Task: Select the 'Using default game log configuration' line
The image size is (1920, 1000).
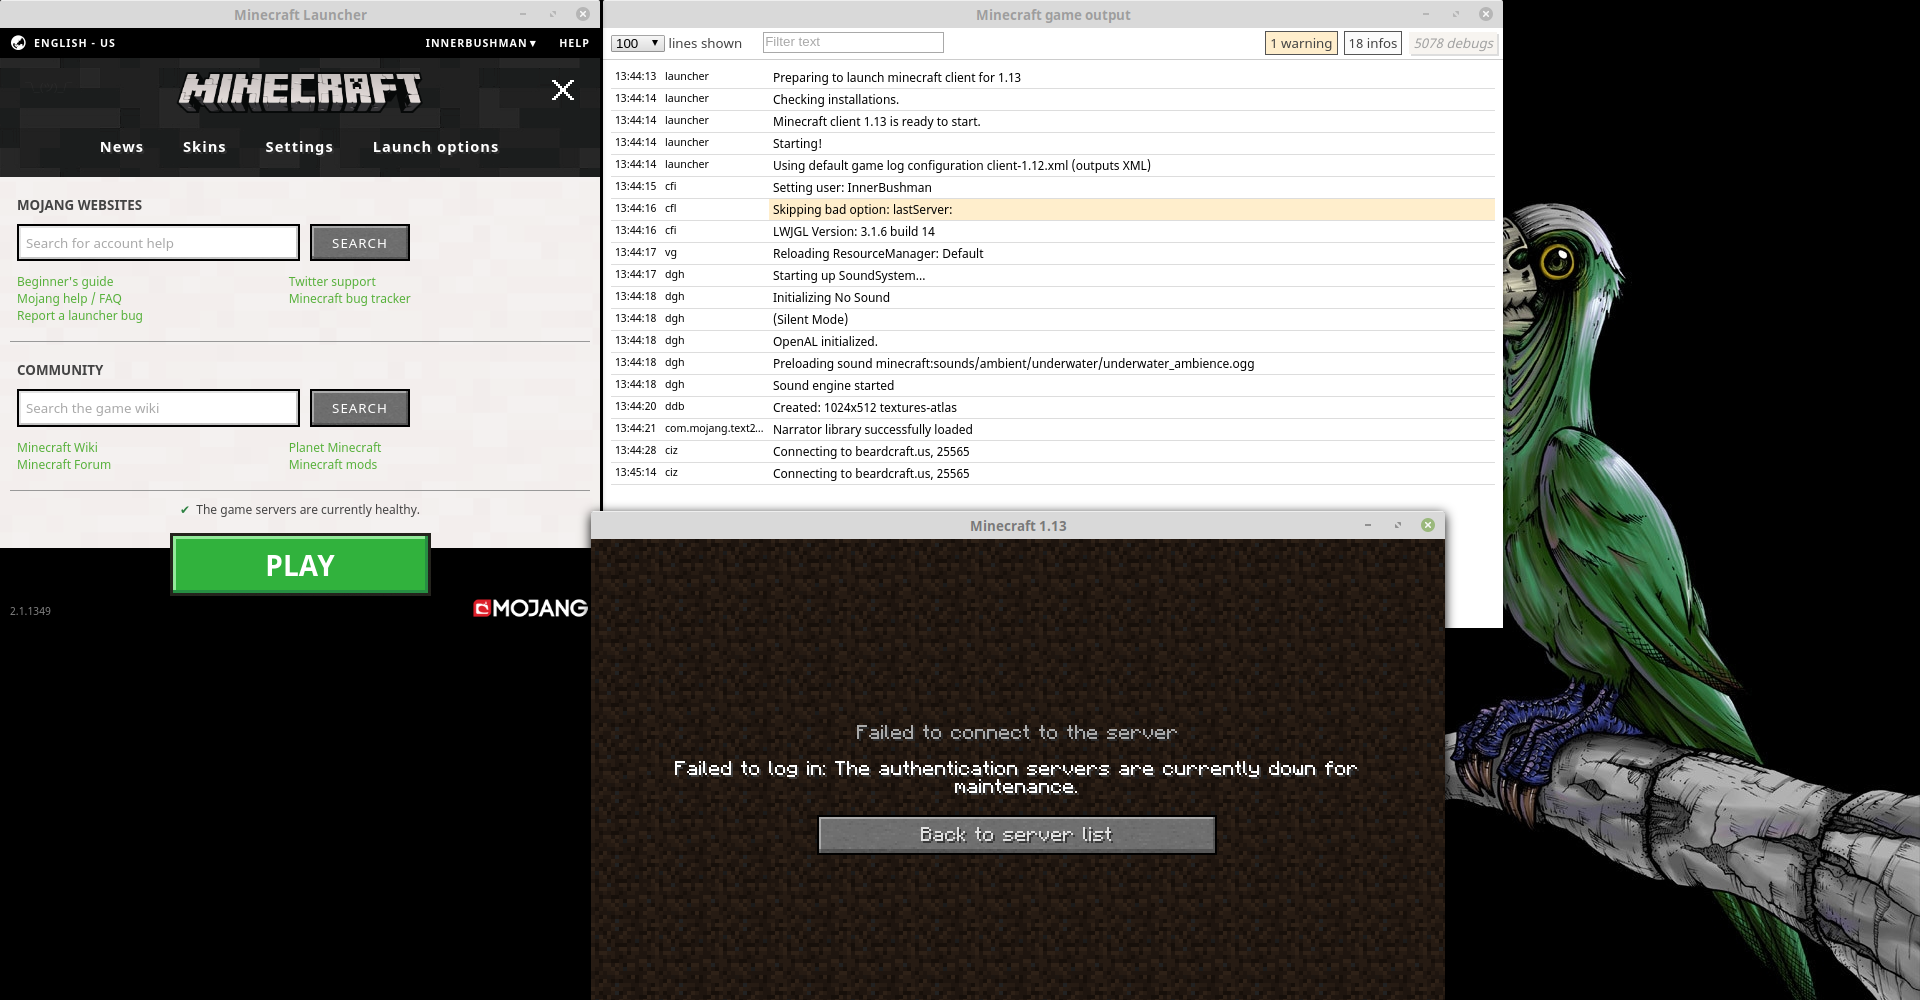Action: pos(1053,165)
